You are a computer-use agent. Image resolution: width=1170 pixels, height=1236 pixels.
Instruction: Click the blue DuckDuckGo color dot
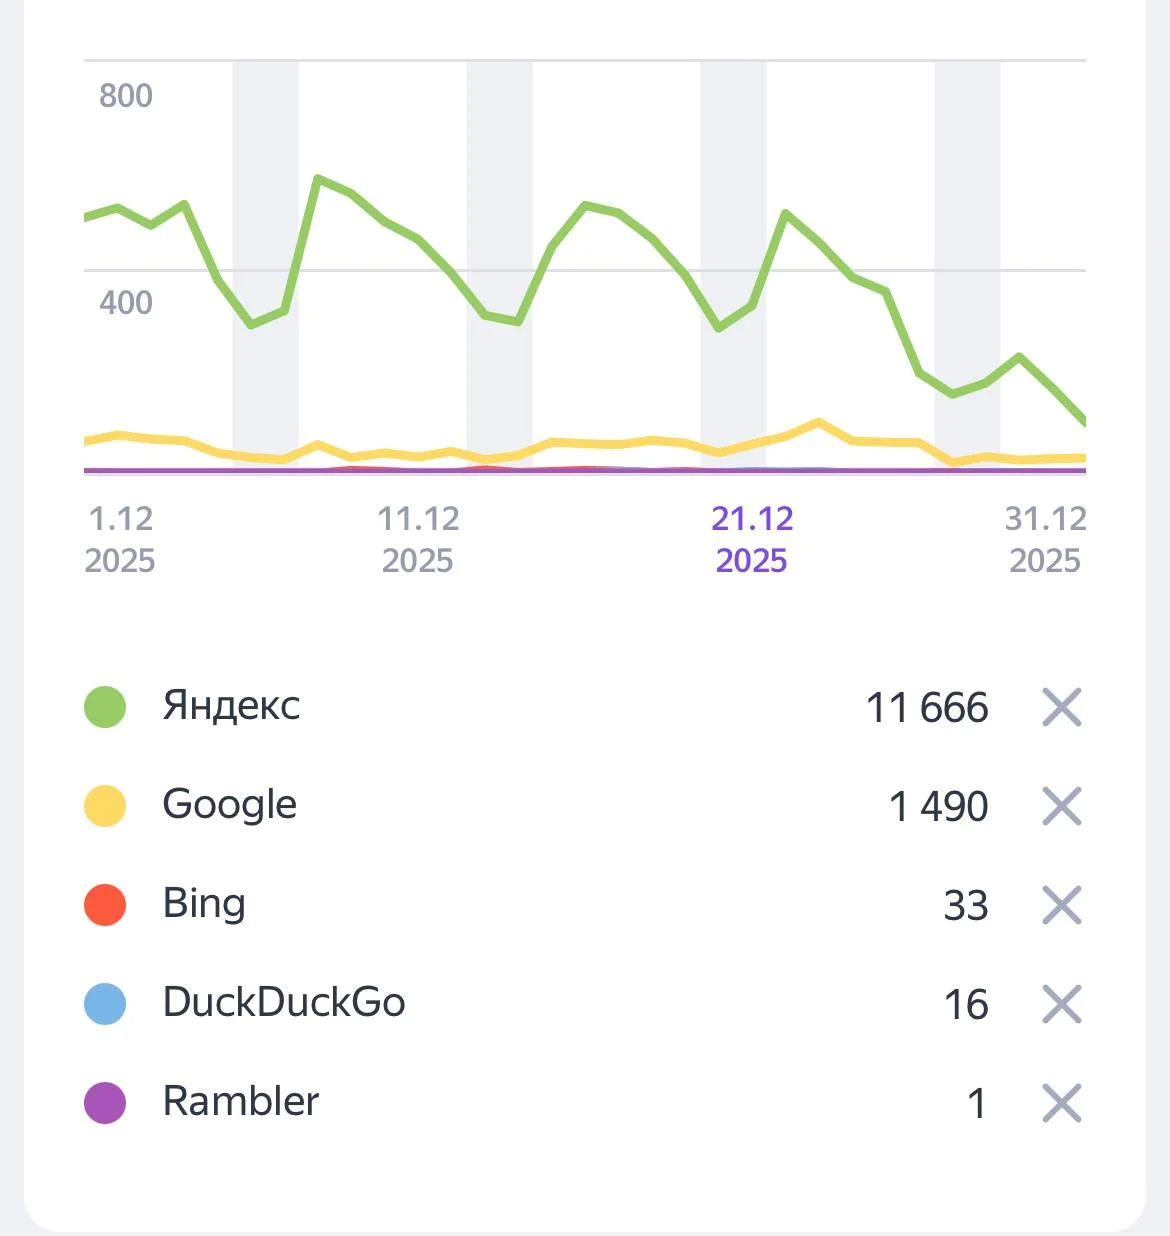(x=105, y=1004)
